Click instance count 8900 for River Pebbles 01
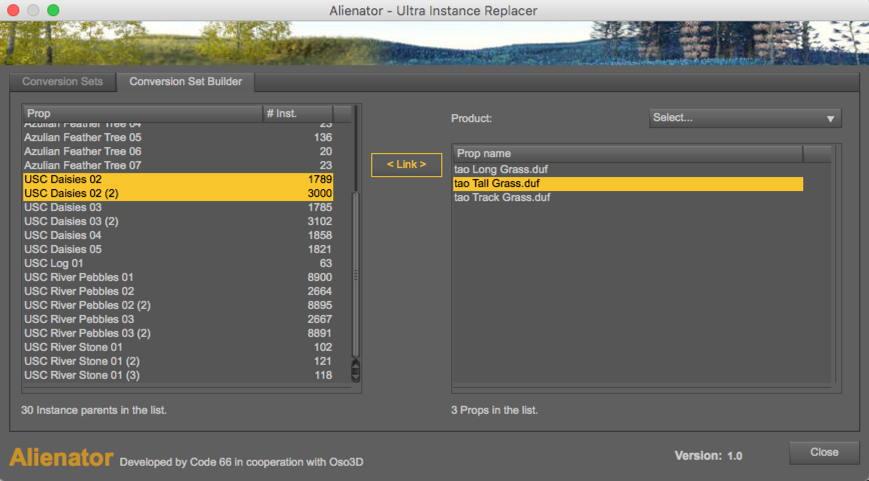Screen dimensions: 869x481 pyautogui.click(x=320, y=277)
